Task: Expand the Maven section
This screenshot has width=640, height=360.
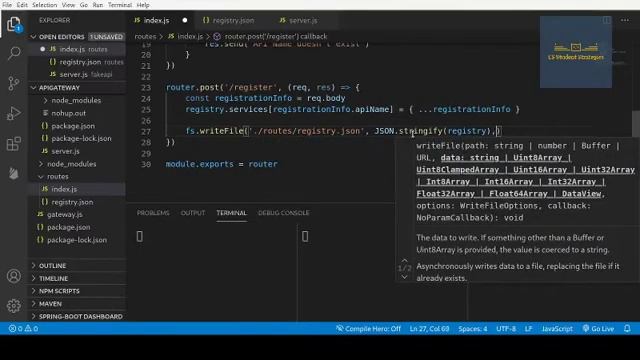Action: 77,304
